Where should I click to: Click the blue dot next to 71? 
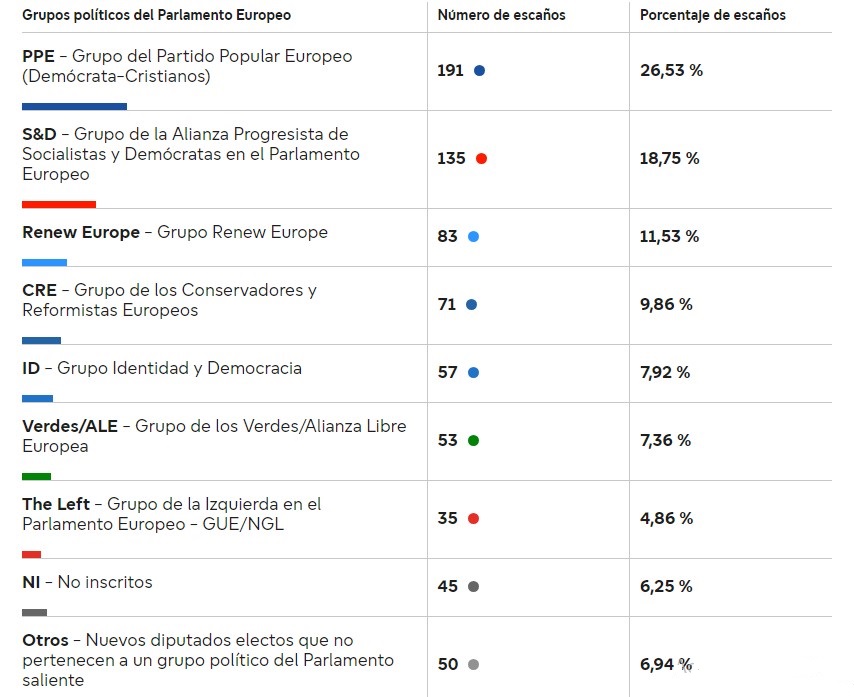tap(471, 305)
